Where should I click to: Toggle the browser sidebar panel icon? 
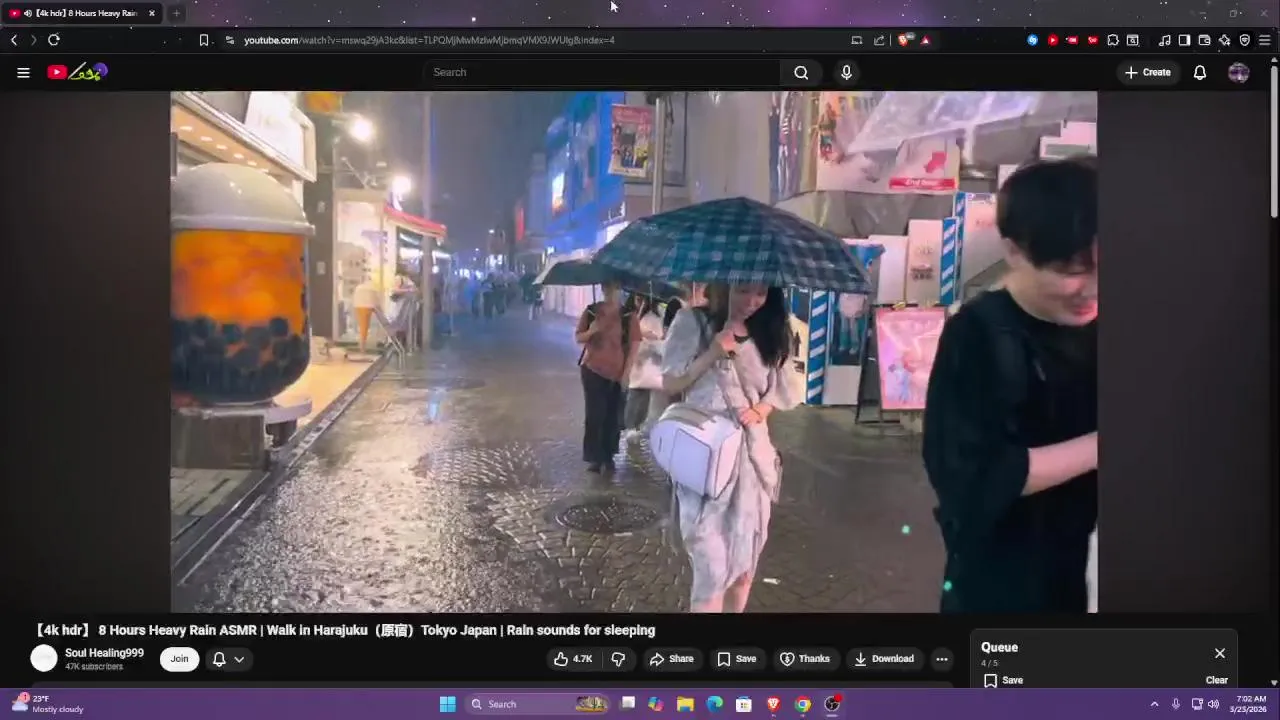pyautogui.click(x=1184, y=40)
